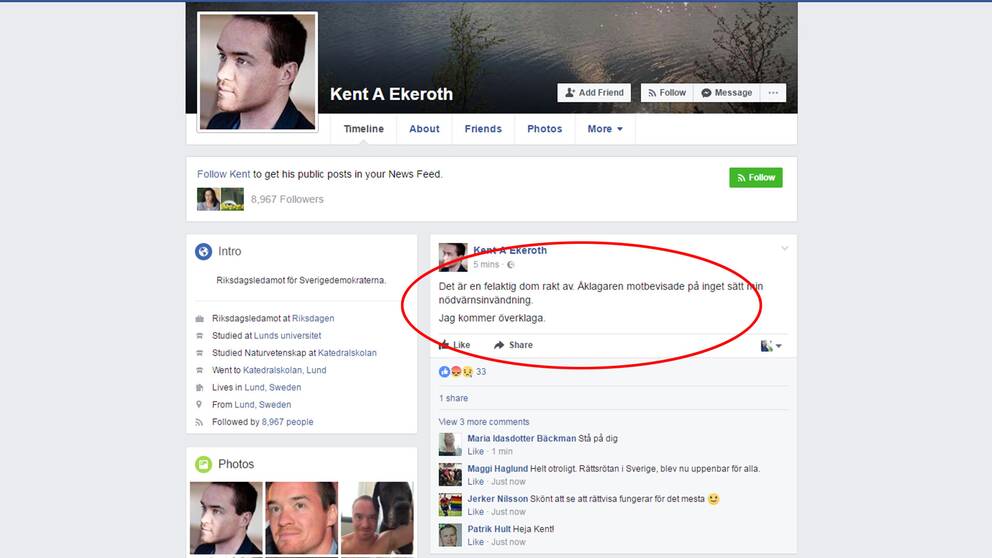992x558 pixels.
Task: Click the 8,967 people followers link
Action: pyautogui.click(x=287, y=422)
